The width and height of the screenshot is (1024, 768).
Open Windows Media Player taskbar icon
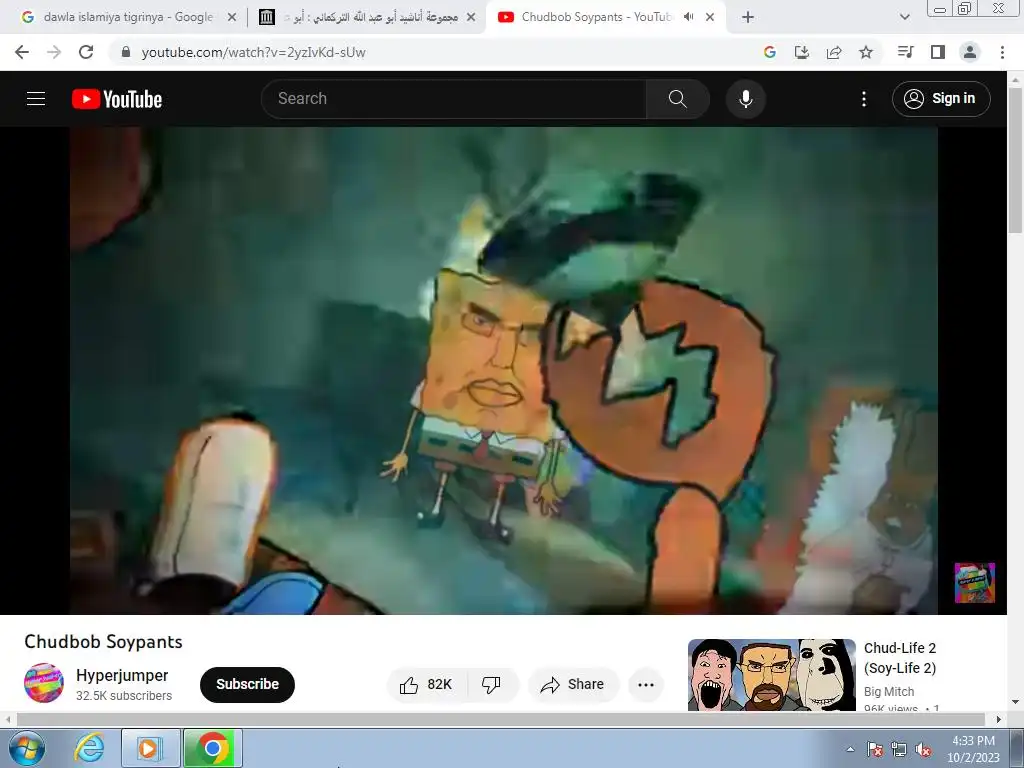(150, 748)
